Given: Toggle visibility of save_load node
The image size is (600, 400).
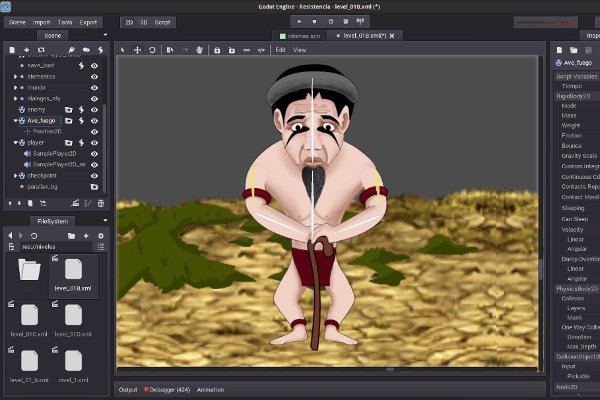Looking at the screenshot, I should pos(94,66).
